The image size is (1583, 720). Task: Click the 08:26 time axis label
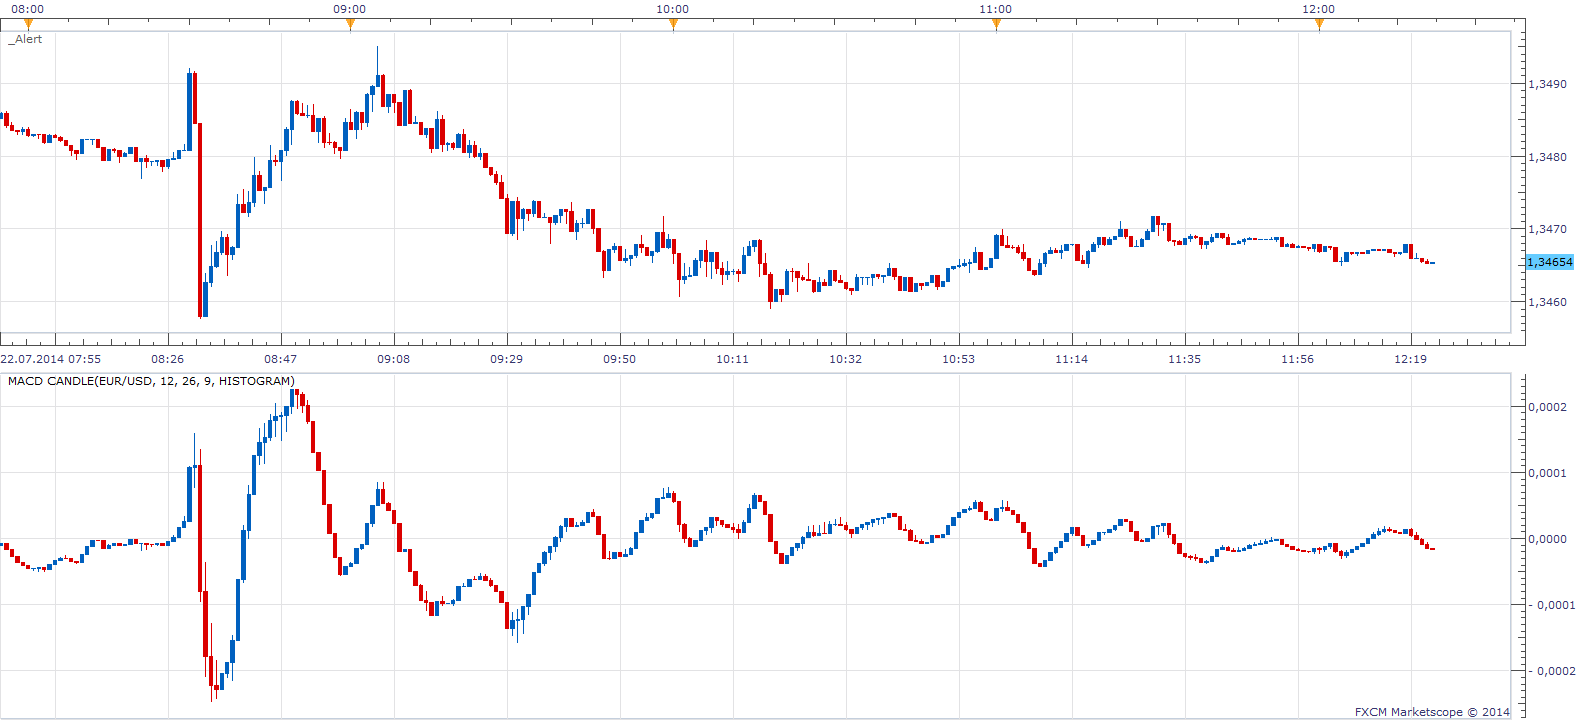tap(168, 359)
